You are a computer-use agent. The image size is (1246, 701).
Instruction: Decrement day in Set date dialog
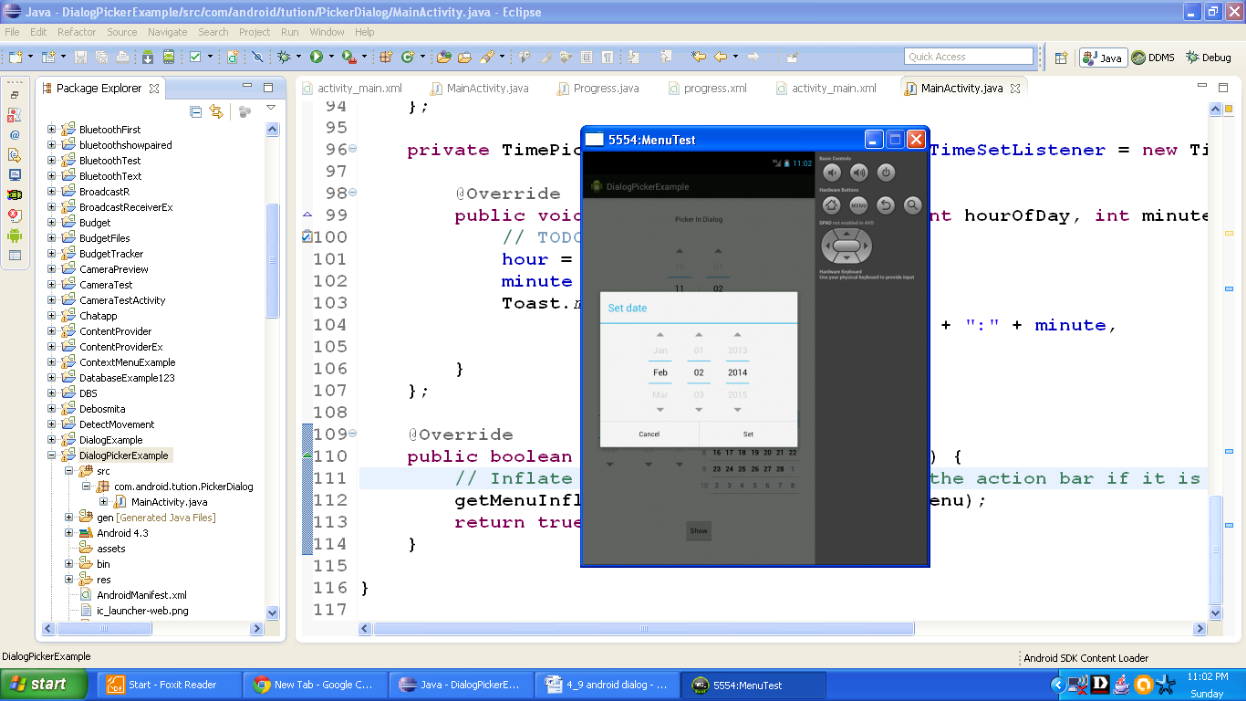coord(699,410)
